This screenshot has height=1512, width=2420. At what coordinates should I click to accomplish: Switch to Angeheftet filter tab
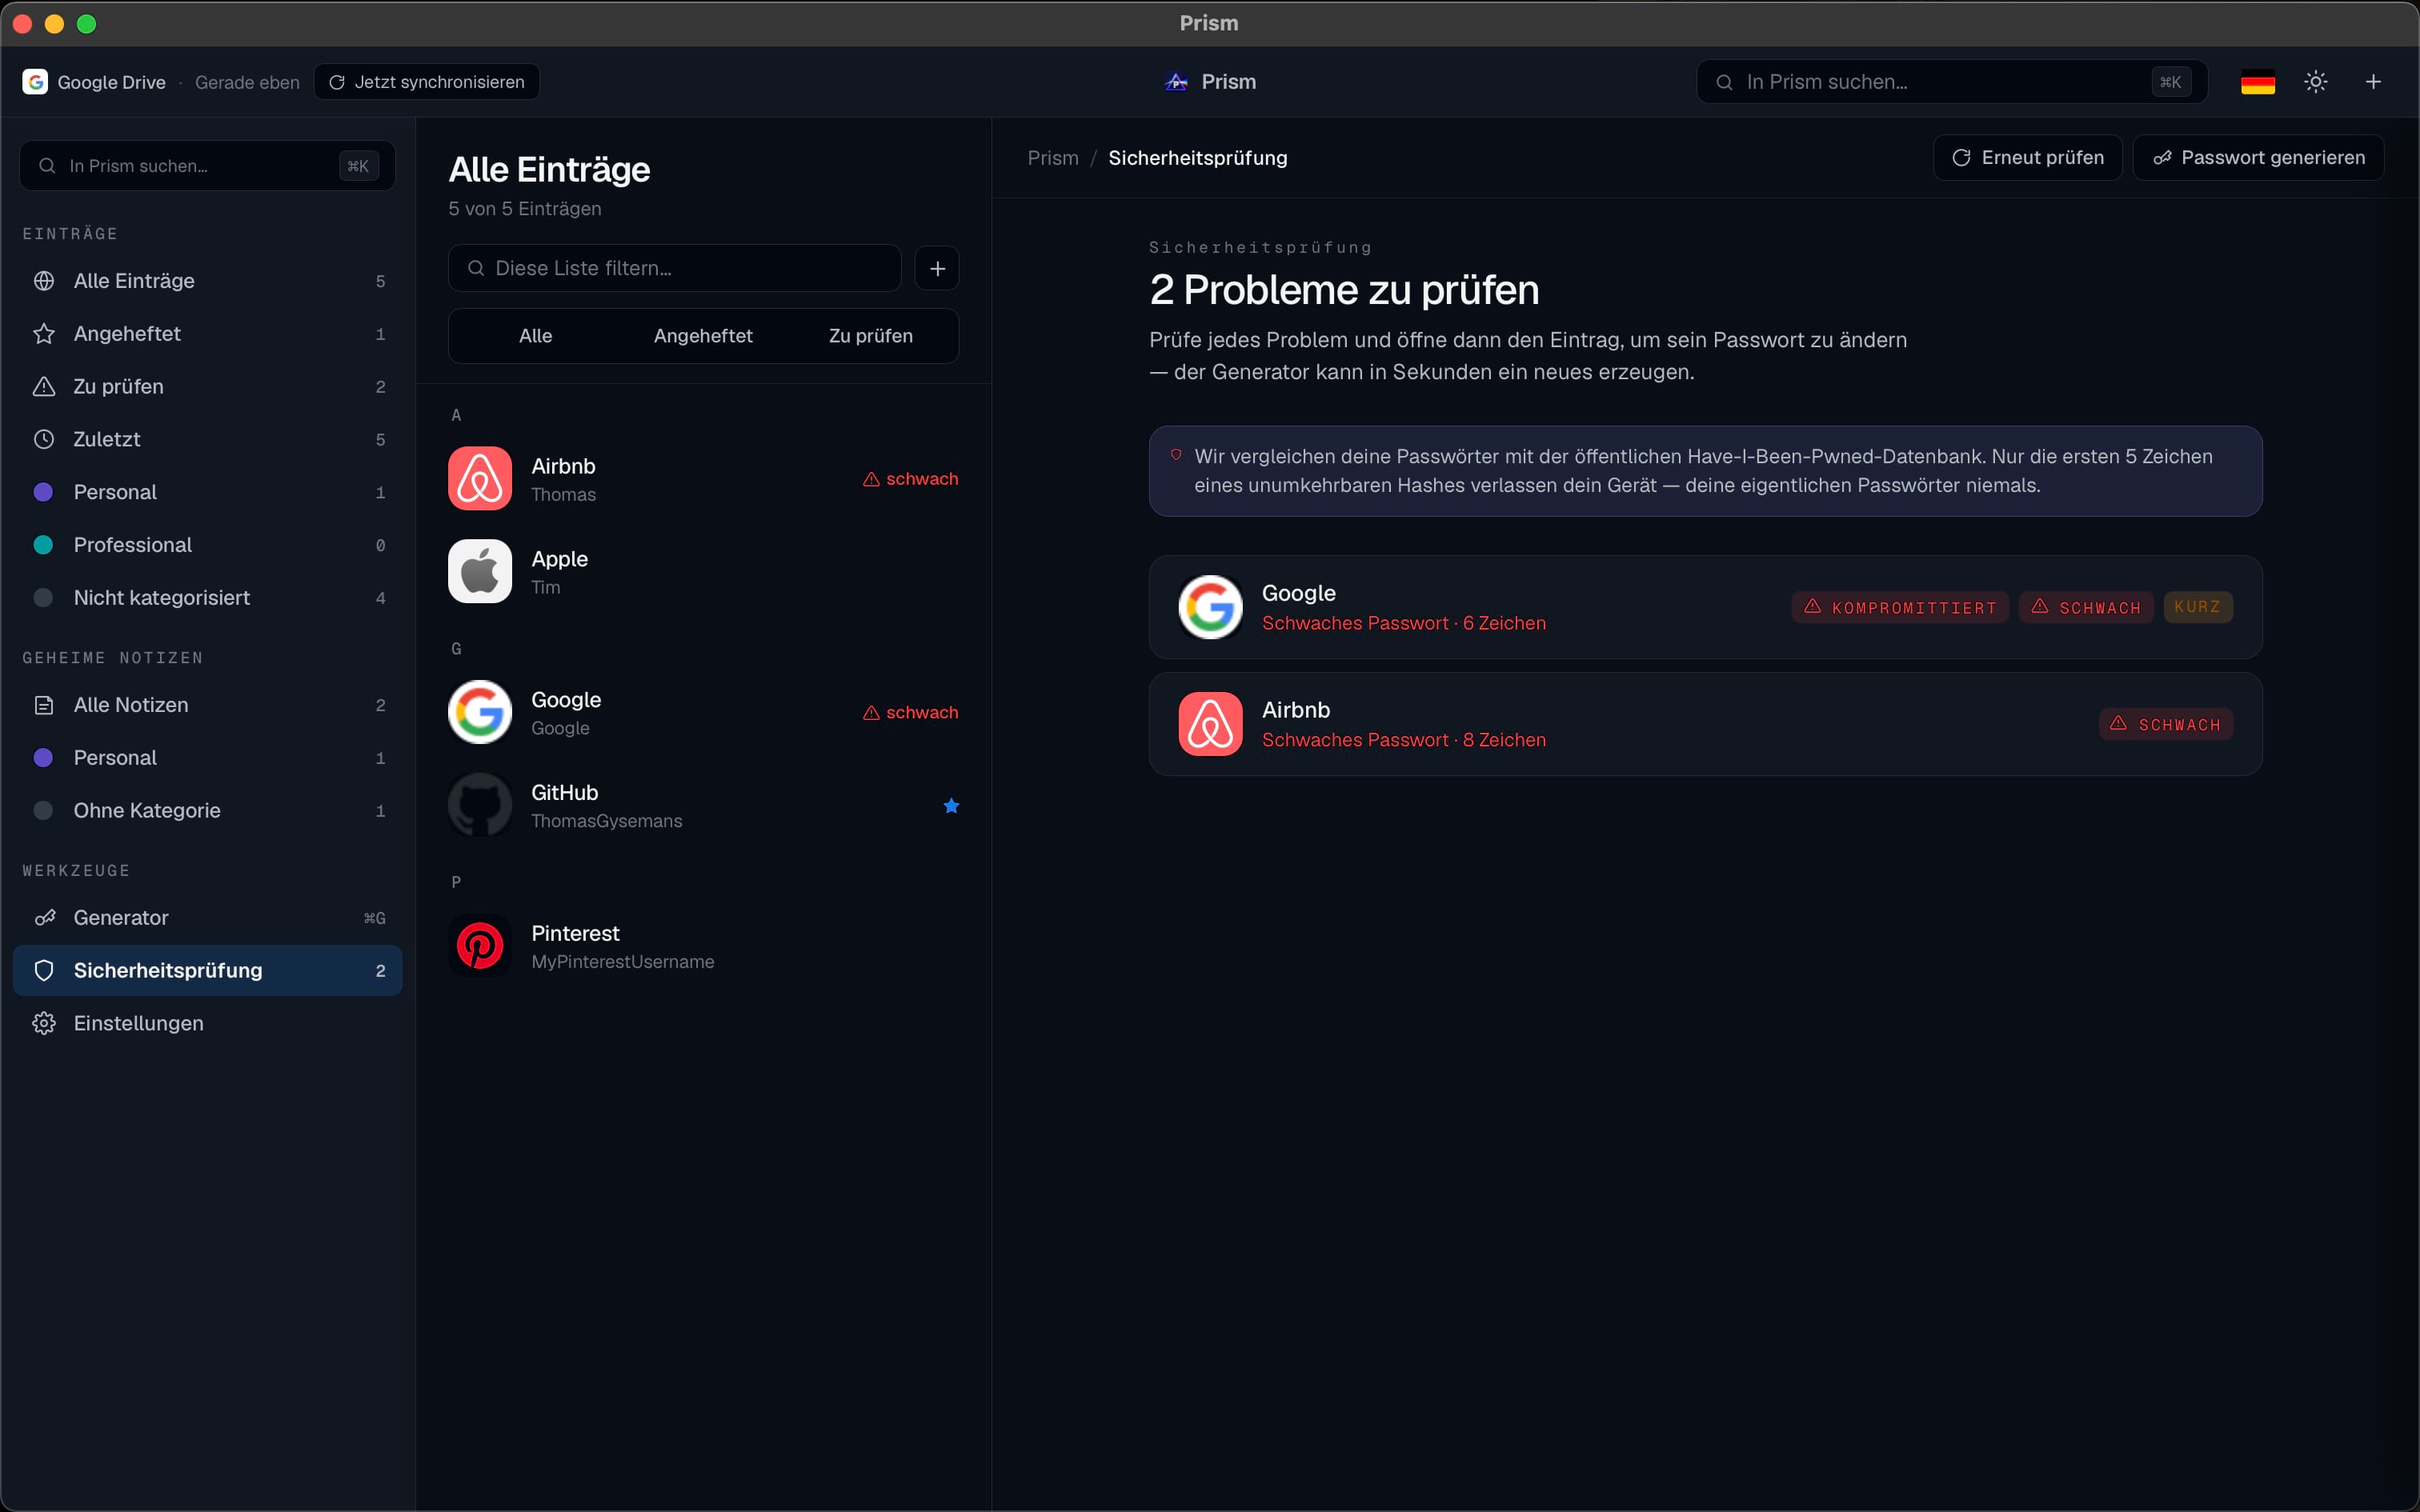tap(703, 336)
